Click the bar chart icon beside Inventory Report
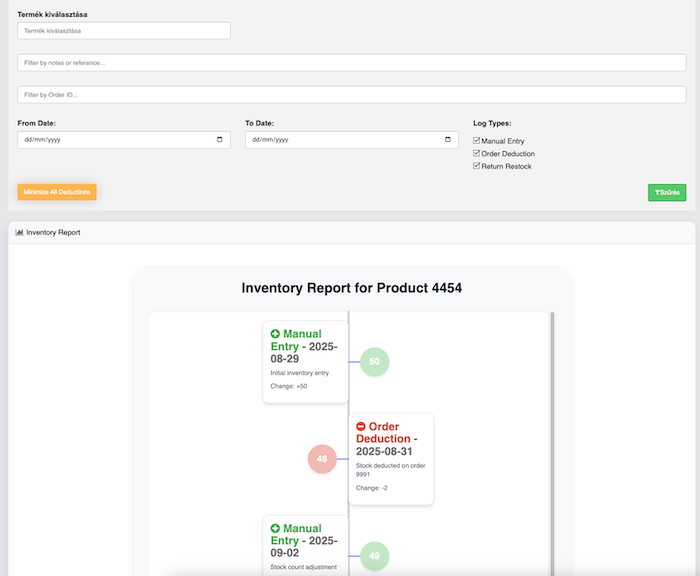Image resolution: width=700 pixels, height=576 pixels. tap(20, 232)
